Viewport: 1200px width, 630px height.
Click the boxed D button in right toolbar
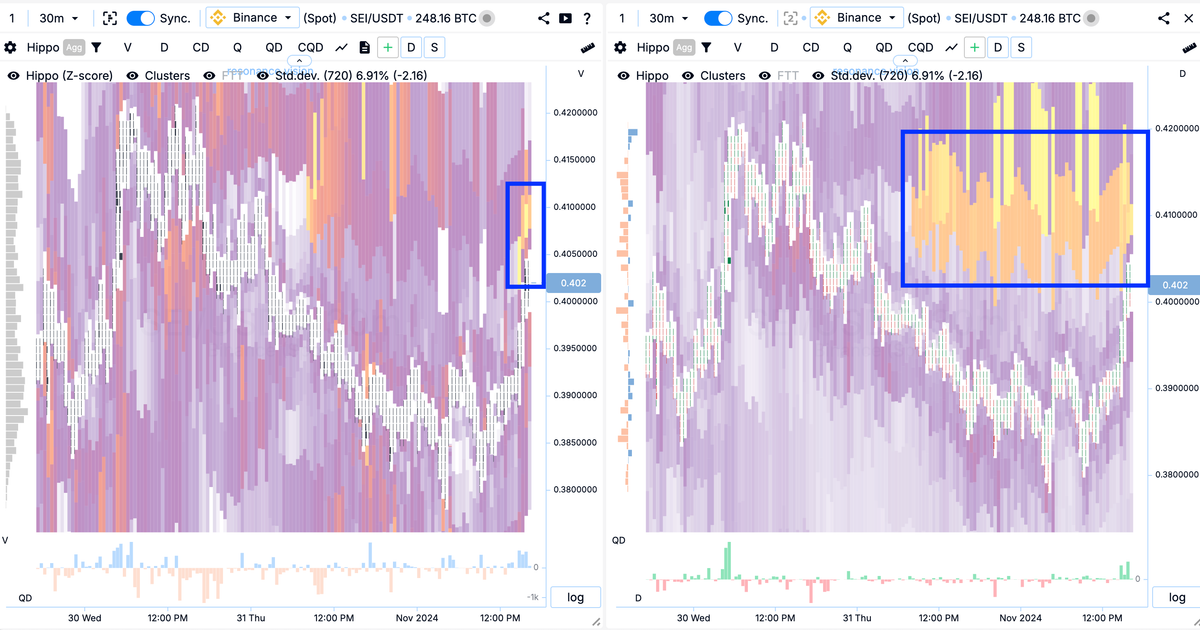[998, 47]
